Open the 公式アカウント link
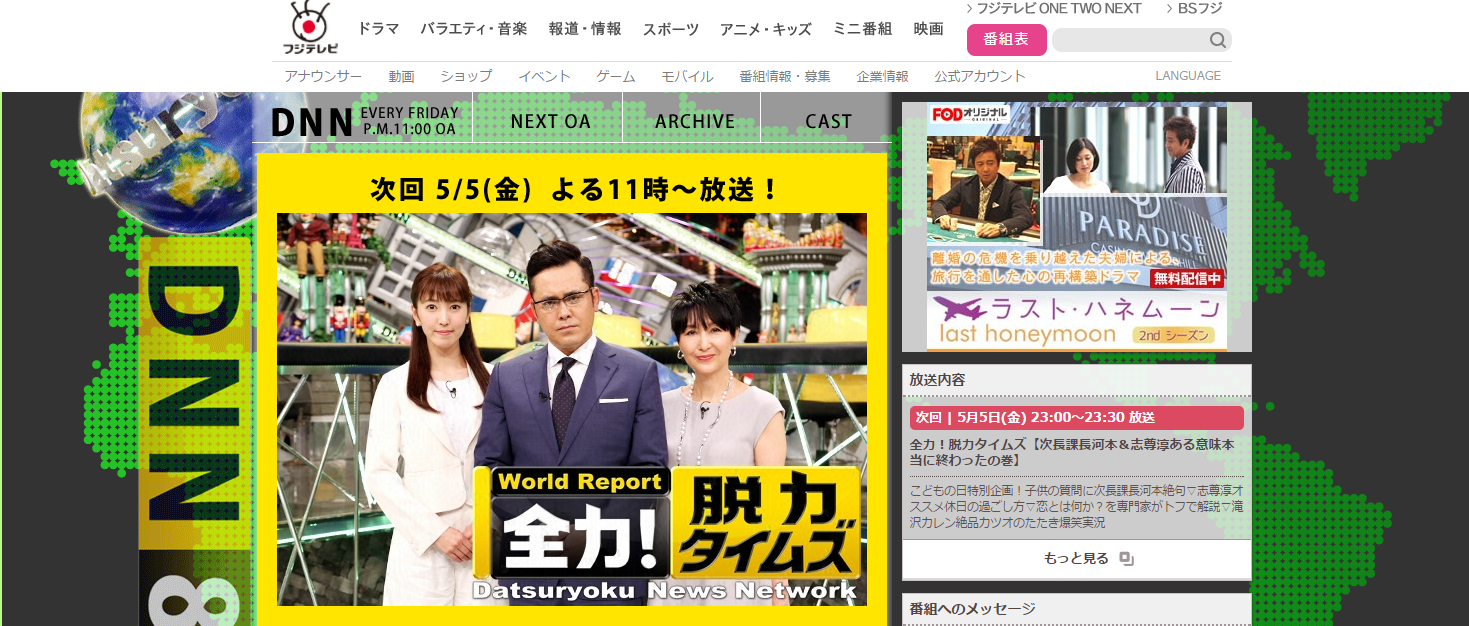1469x626 pixels. click(980, 76)
